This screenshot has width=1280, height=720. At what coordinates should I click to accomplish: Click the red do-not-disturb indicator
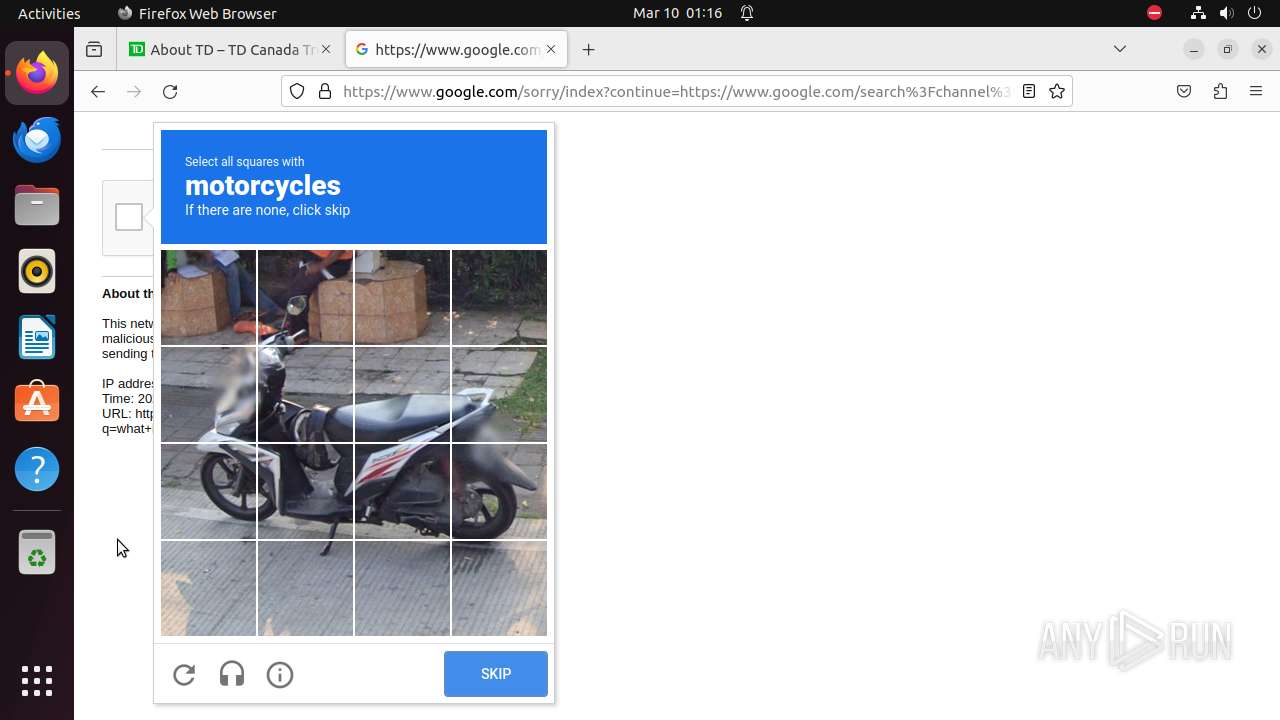click(x=1154, y=13)
